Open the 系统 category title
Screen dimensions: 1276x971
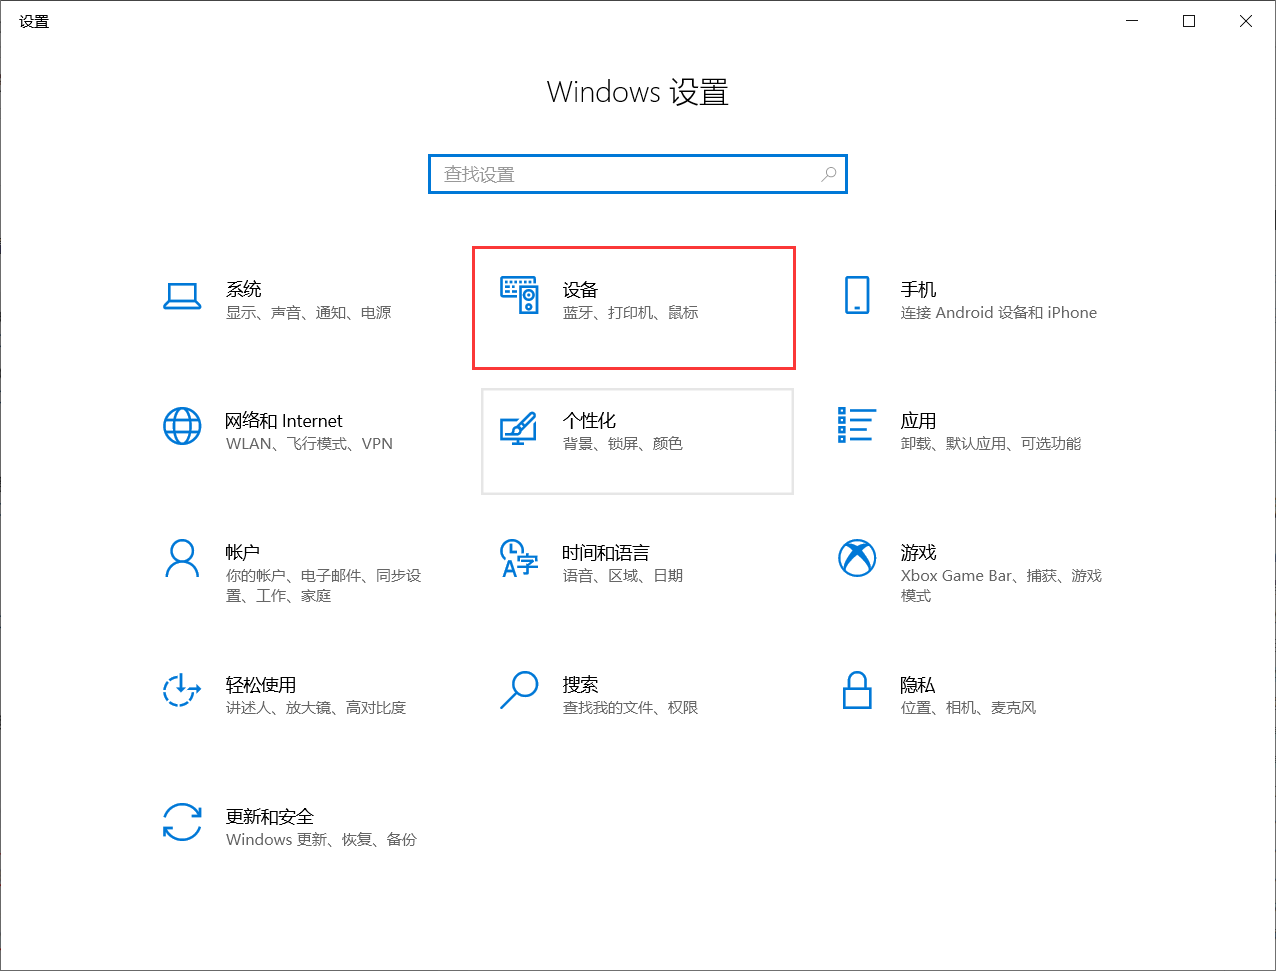244,289
